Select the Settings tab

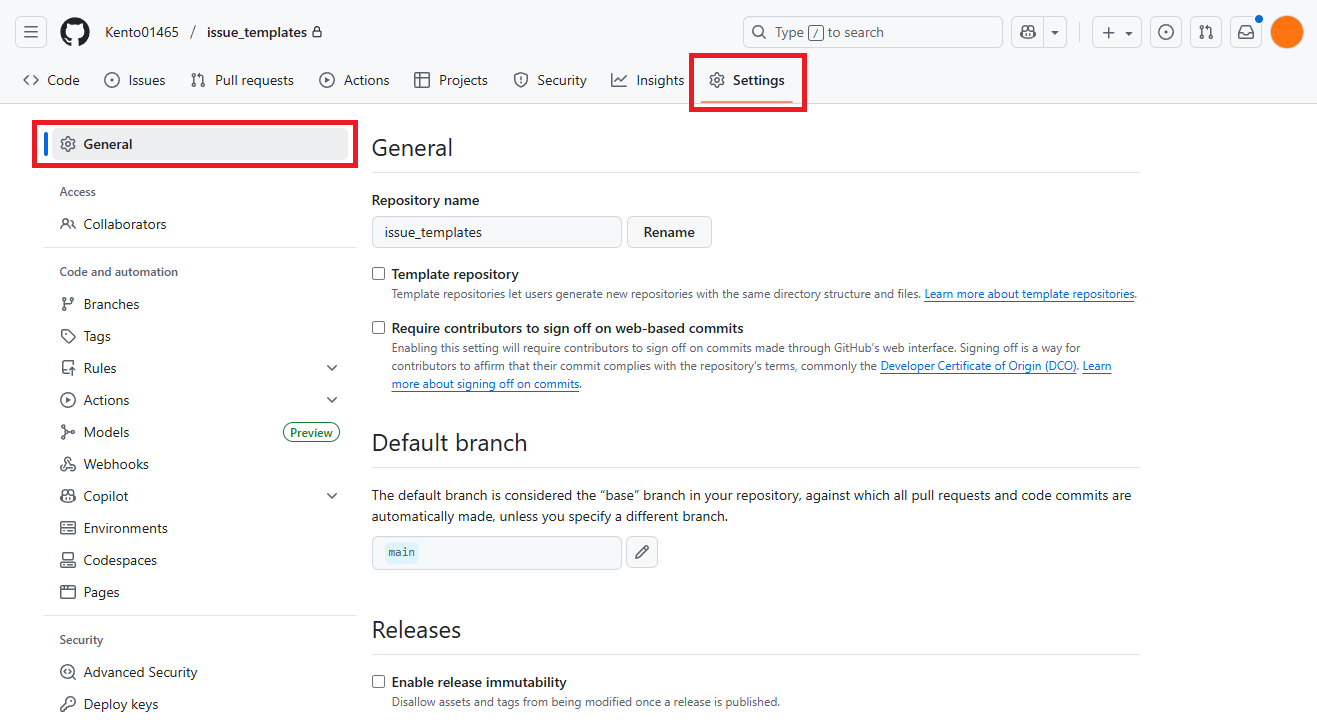(747, 80)
